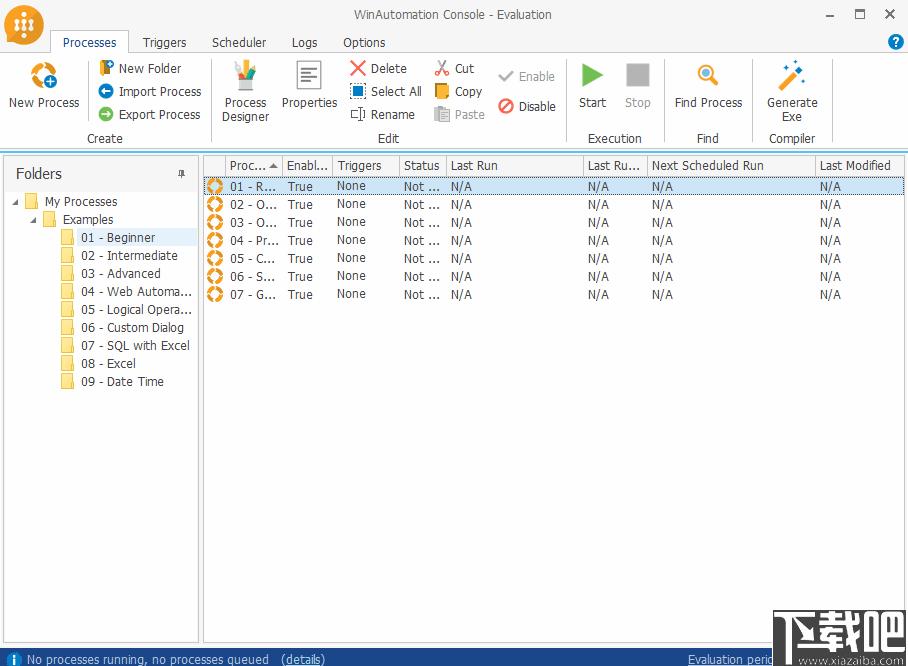Select process row 07 - G...
Image resolution: width=908 pixels, height=666 pixels.
554,294
